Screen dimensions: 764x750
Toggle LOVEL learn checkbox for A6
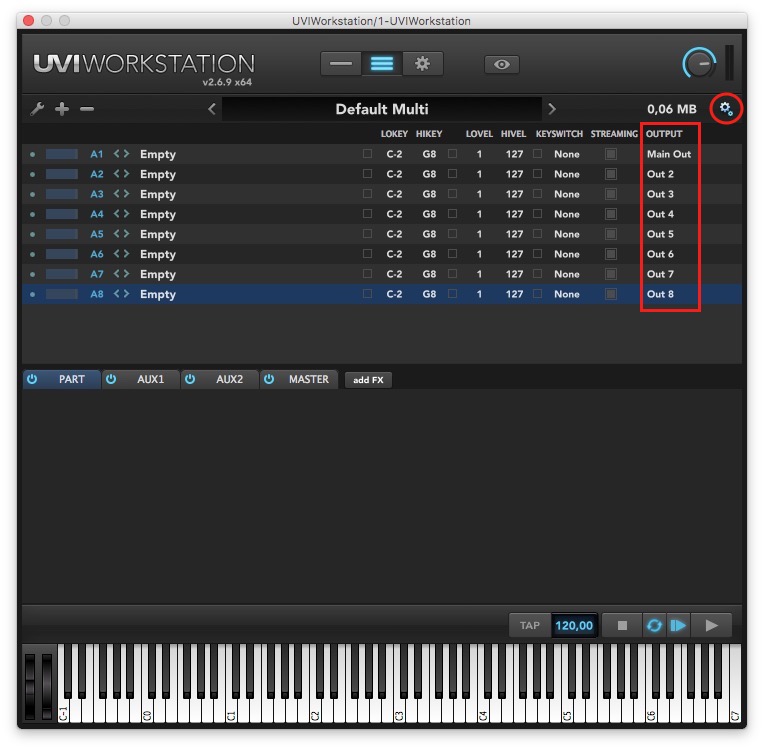coord(452,253)
